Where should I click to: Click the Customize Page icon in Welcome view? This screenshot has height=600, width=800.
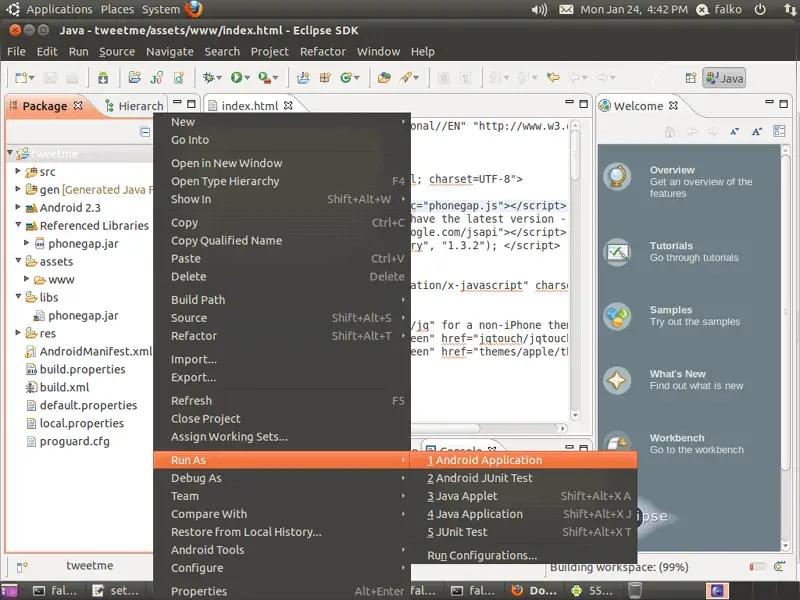click(x=779, y=132)
